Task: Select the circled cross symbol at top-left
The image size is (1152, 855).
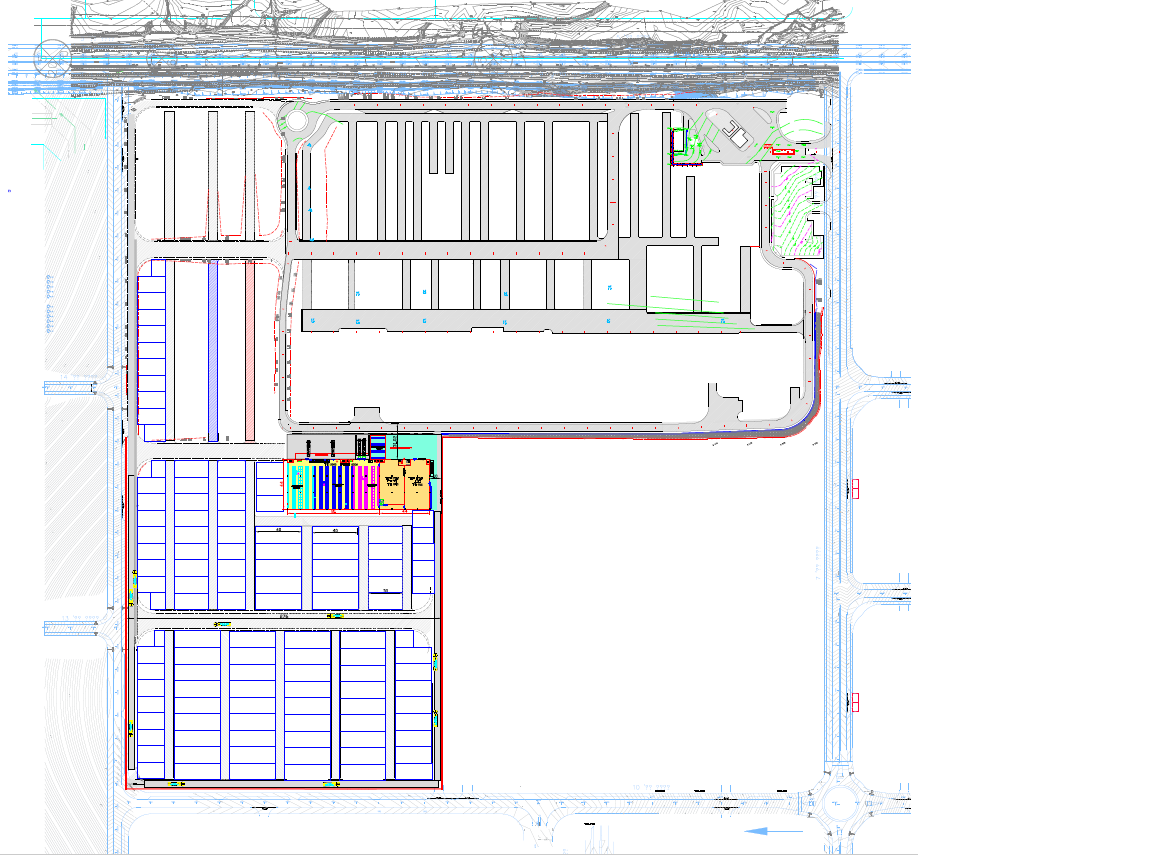Action: coord(49,56)
